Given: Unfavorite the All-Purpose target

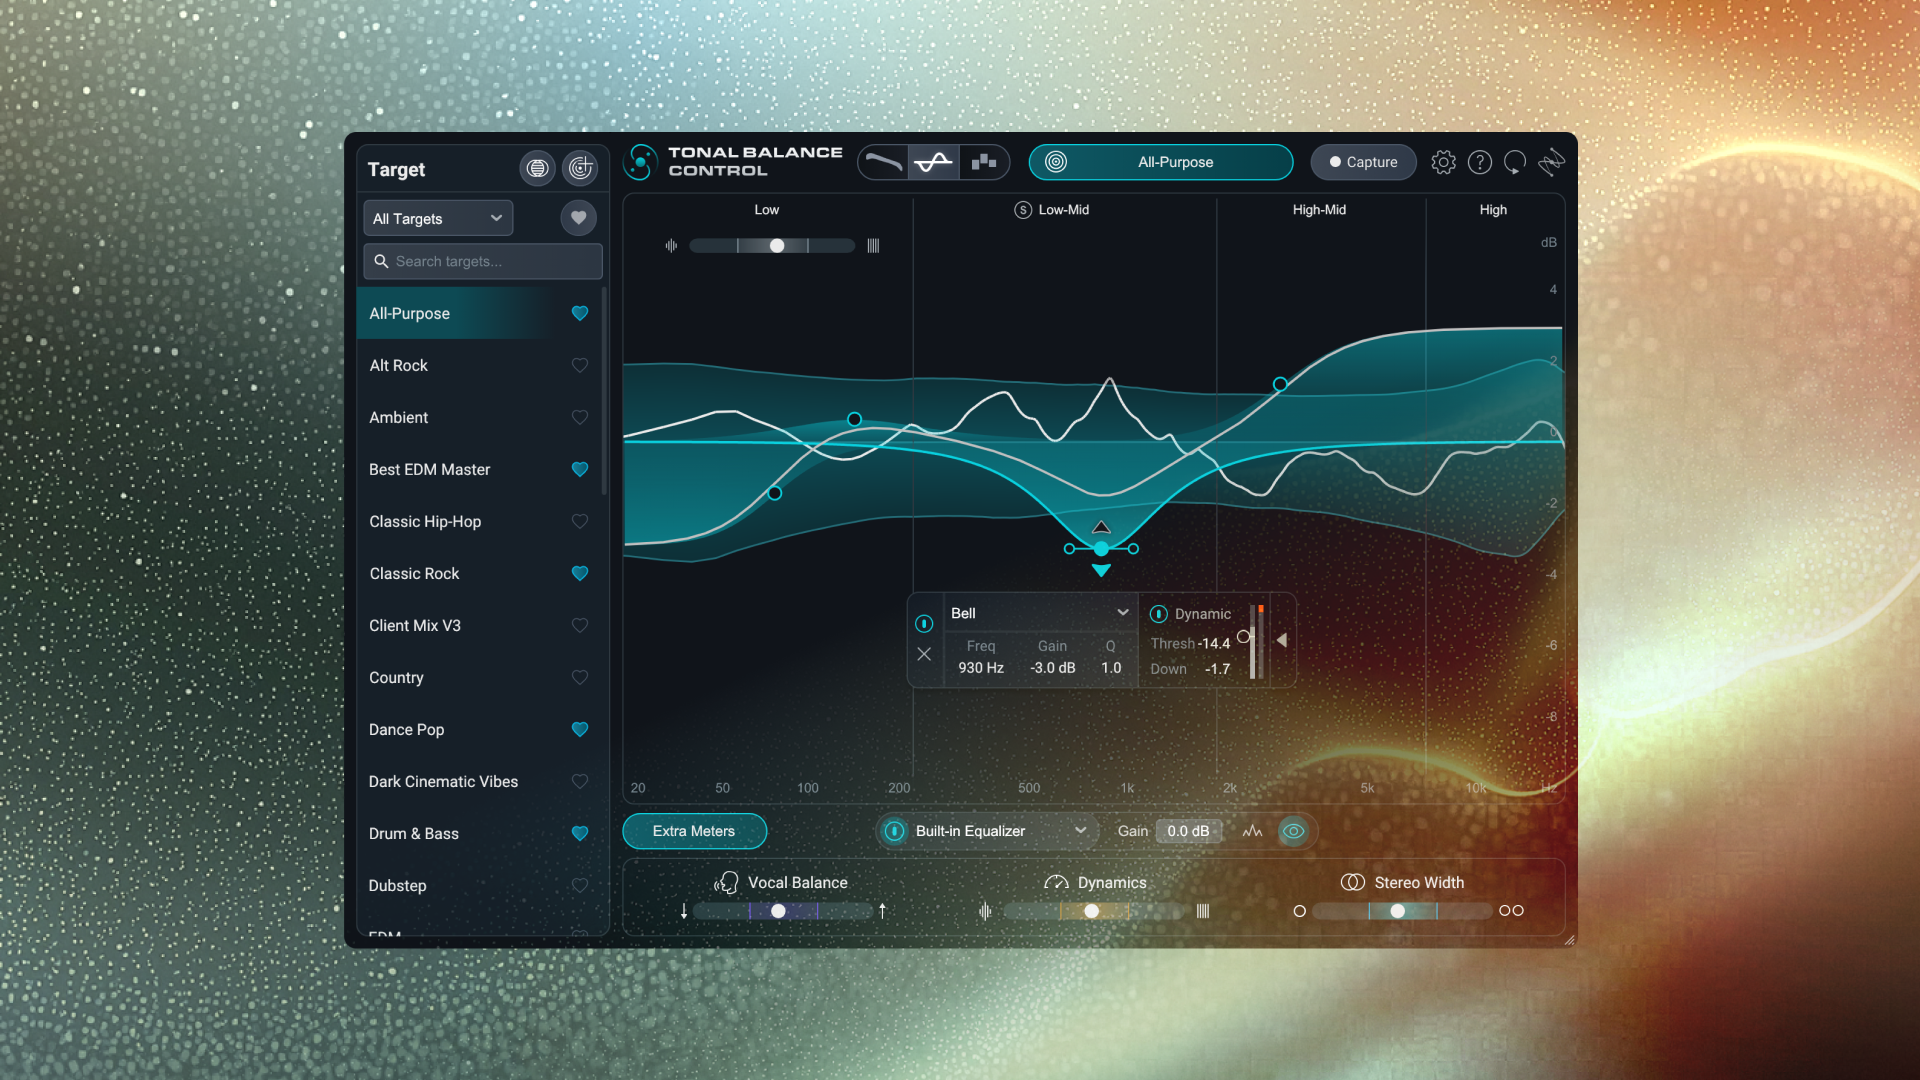Looking at the screenshot, I should 579,313.
